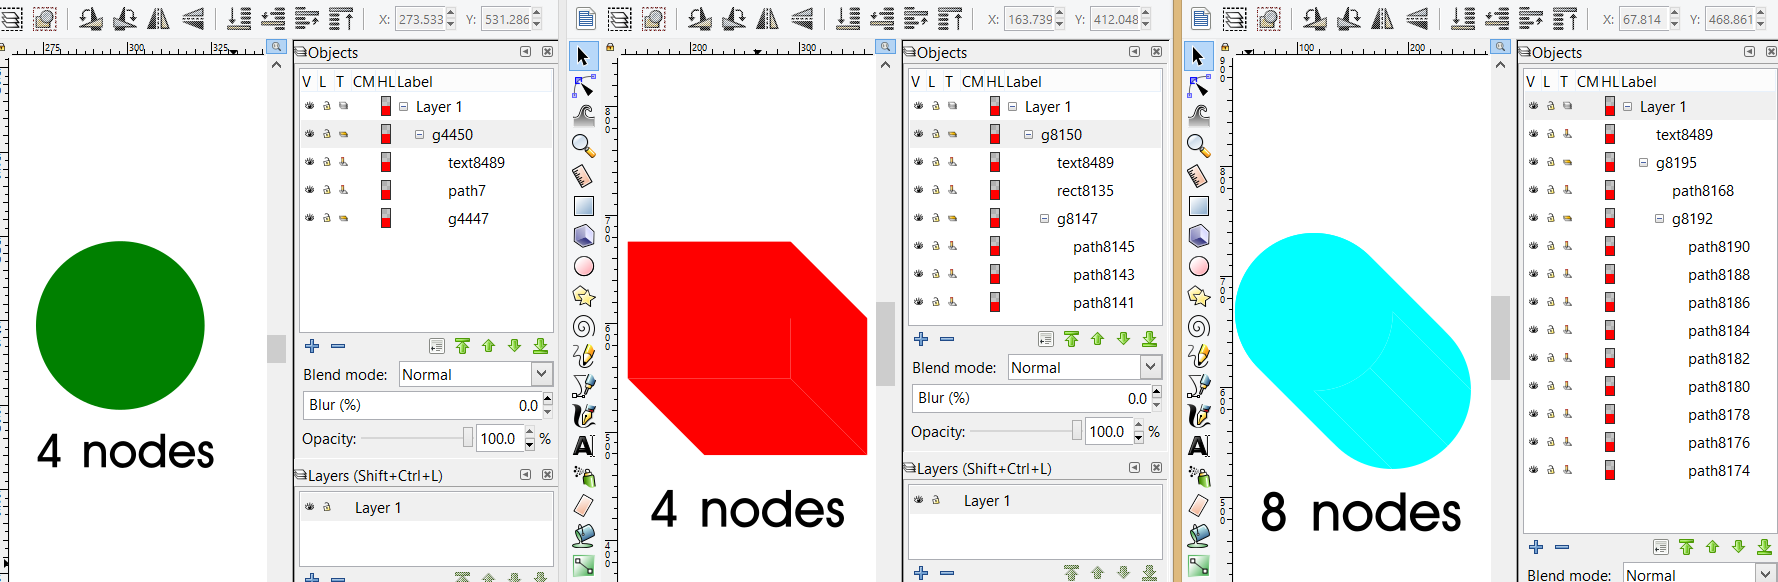Select the text8489 item under g4450
This screenshot has width=1778, height=582.
476,163
